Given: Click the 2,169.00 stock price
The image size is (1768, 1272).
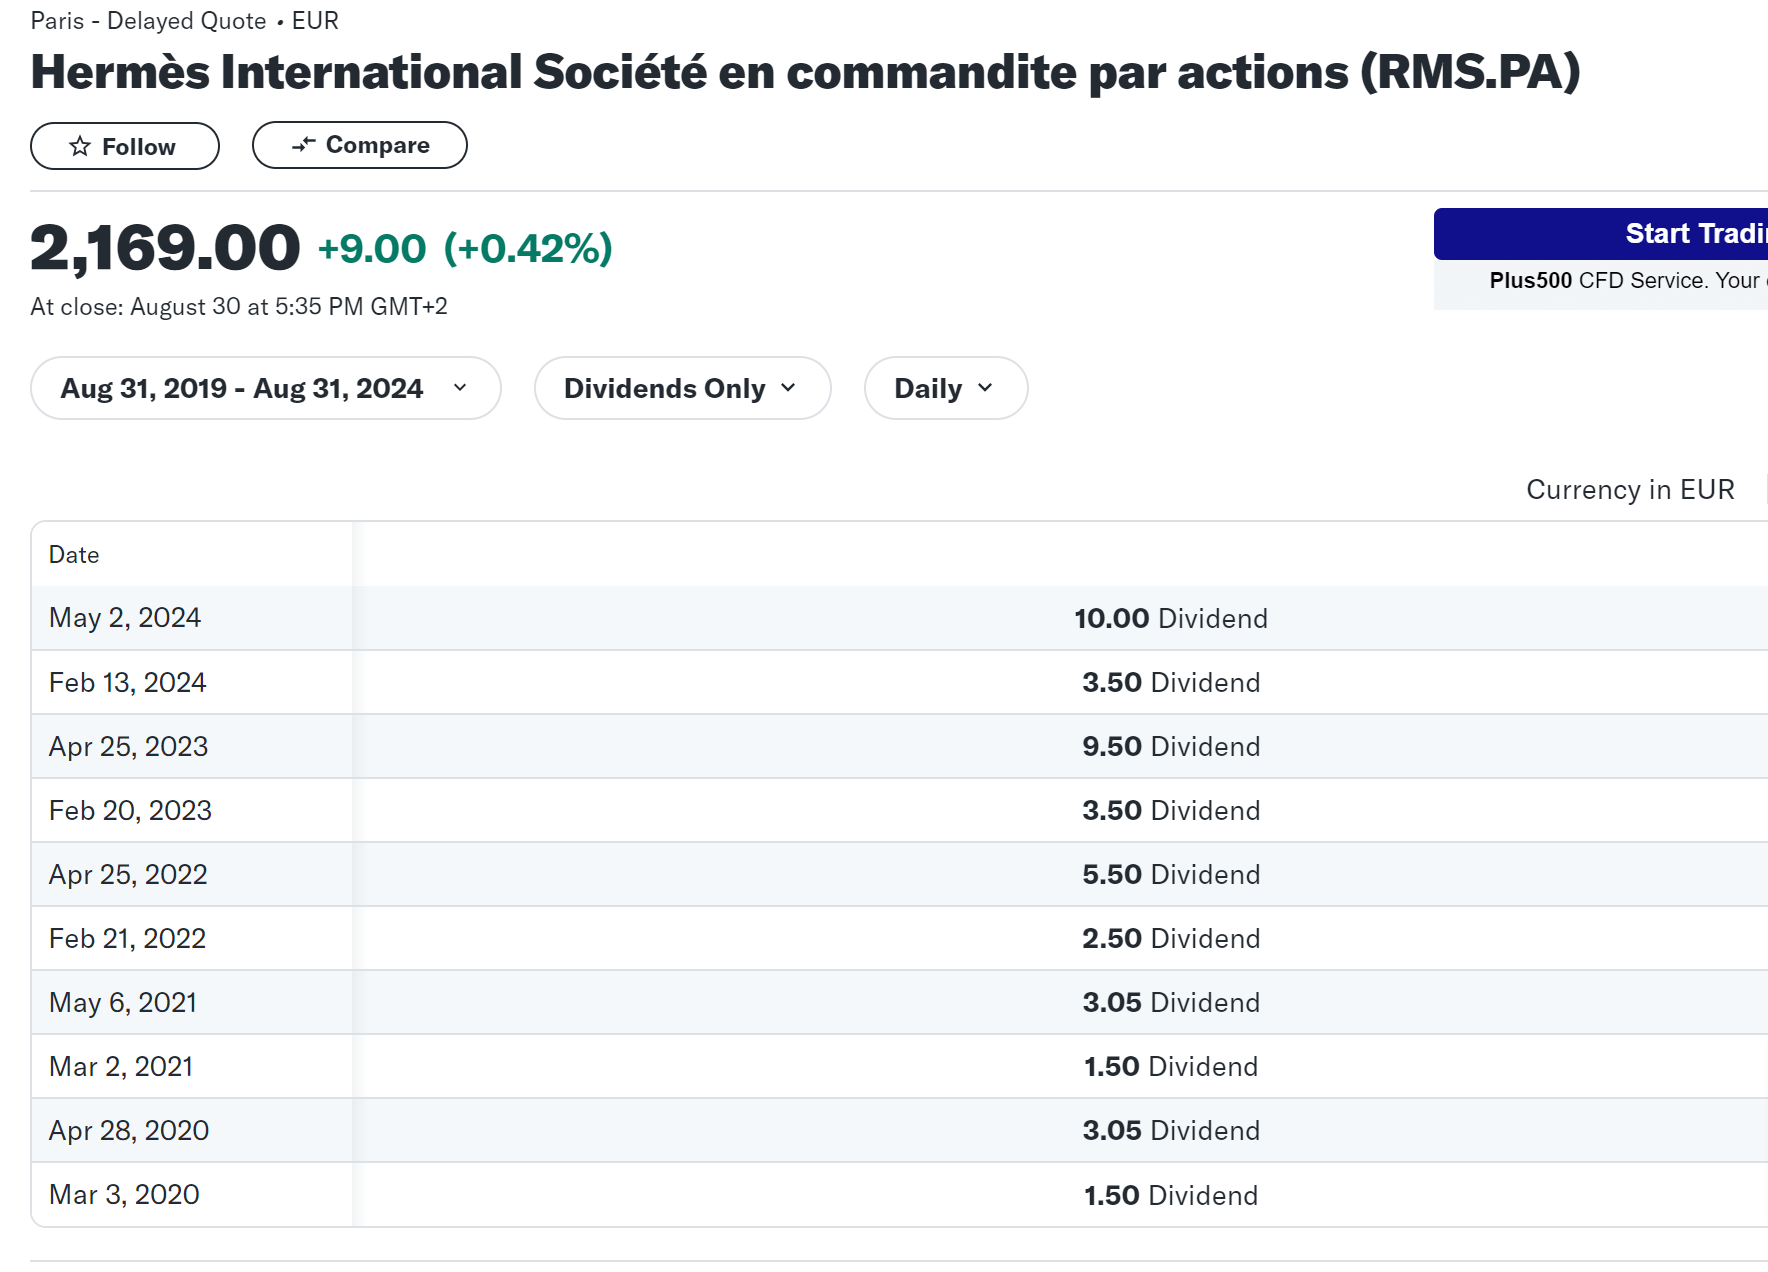Looking at the screenshot, I should click(x=165, y=248).
